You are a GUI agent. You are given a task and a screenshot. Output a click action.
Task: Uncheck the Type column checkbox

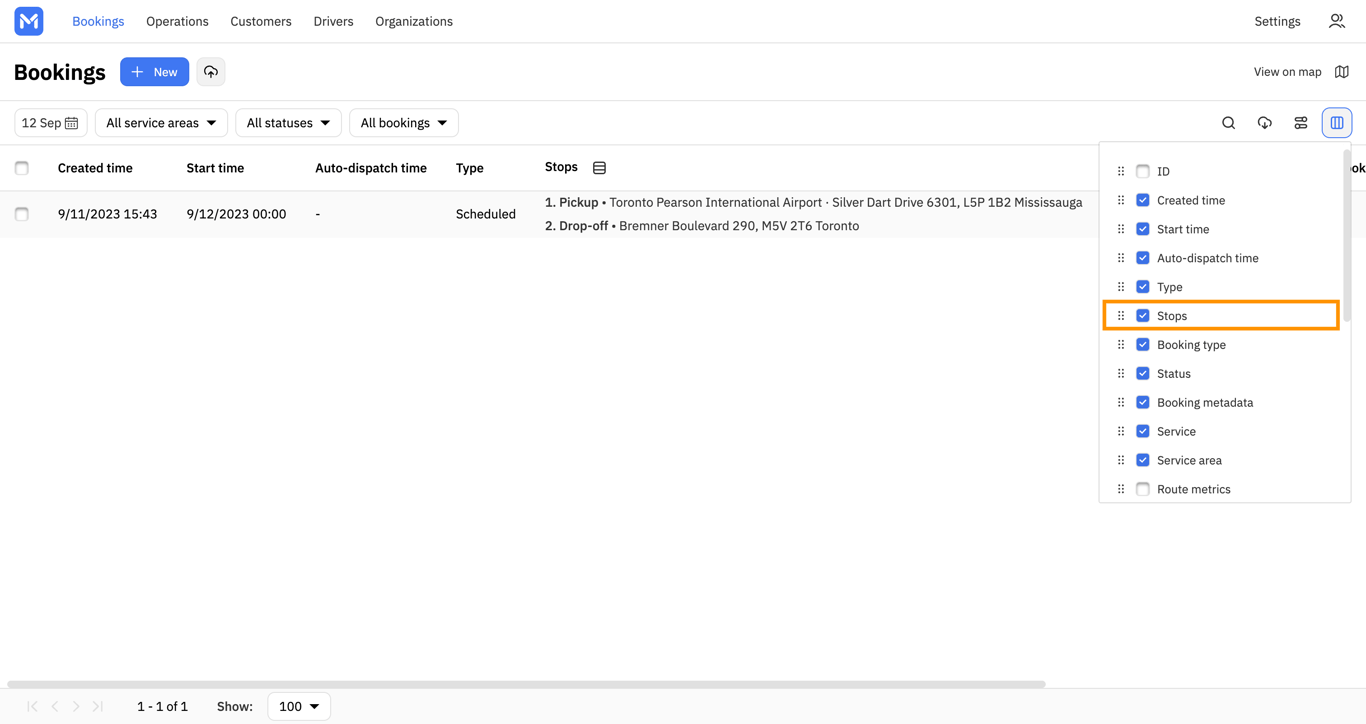(1143, 287)
